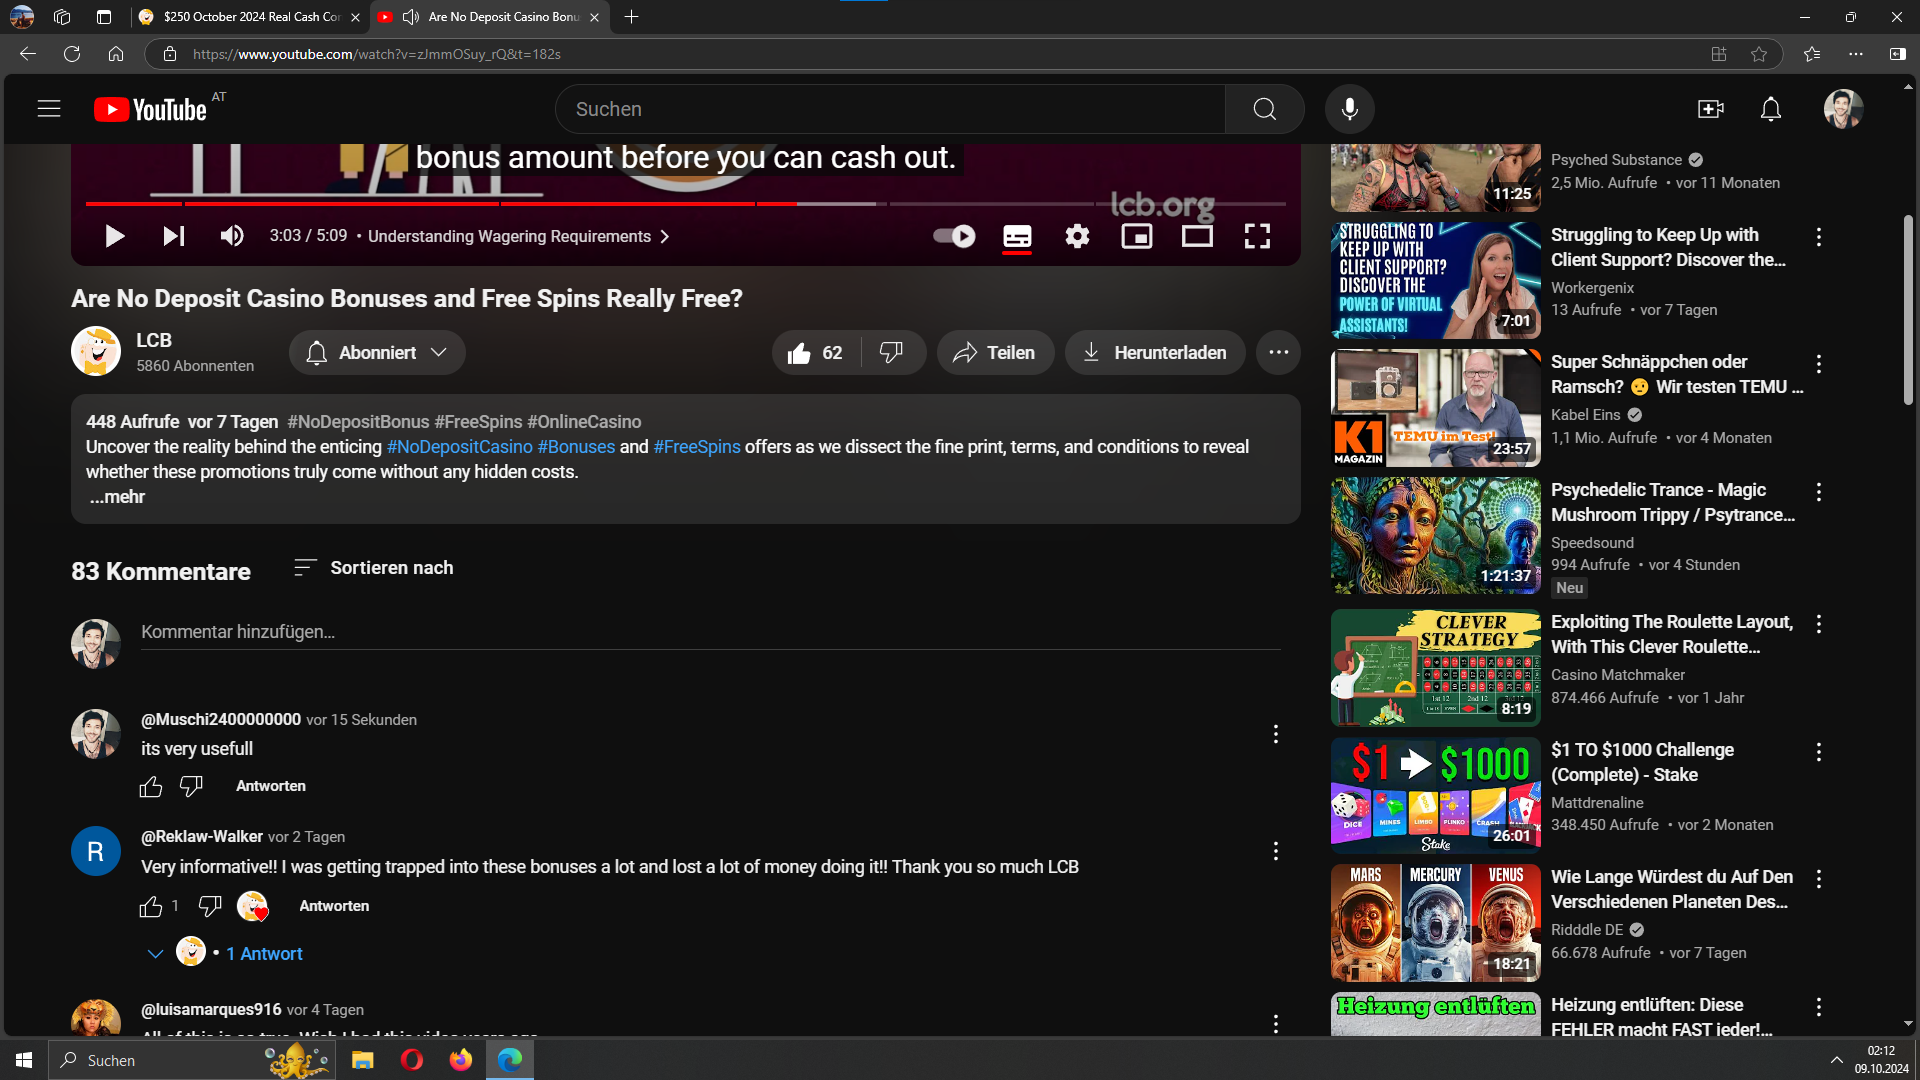
Task: Open the $1 TO $1000 Challenge thumbnail
Action: pos(1435,796)
